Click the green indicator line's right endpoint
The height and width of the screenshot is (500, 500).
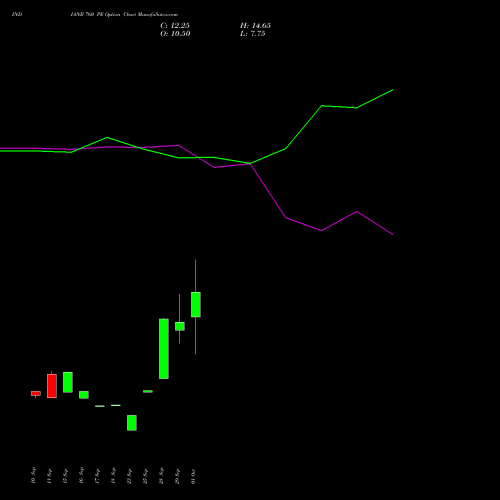pos(393,90)
